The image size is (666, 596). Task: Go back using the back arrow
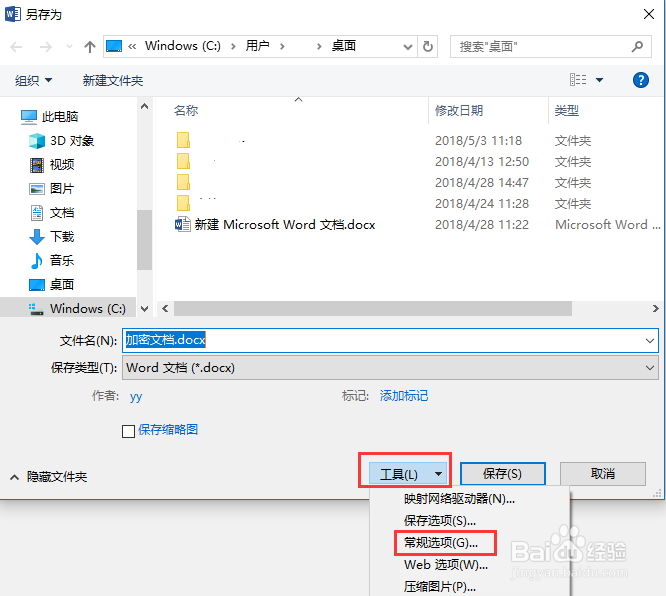16,47
